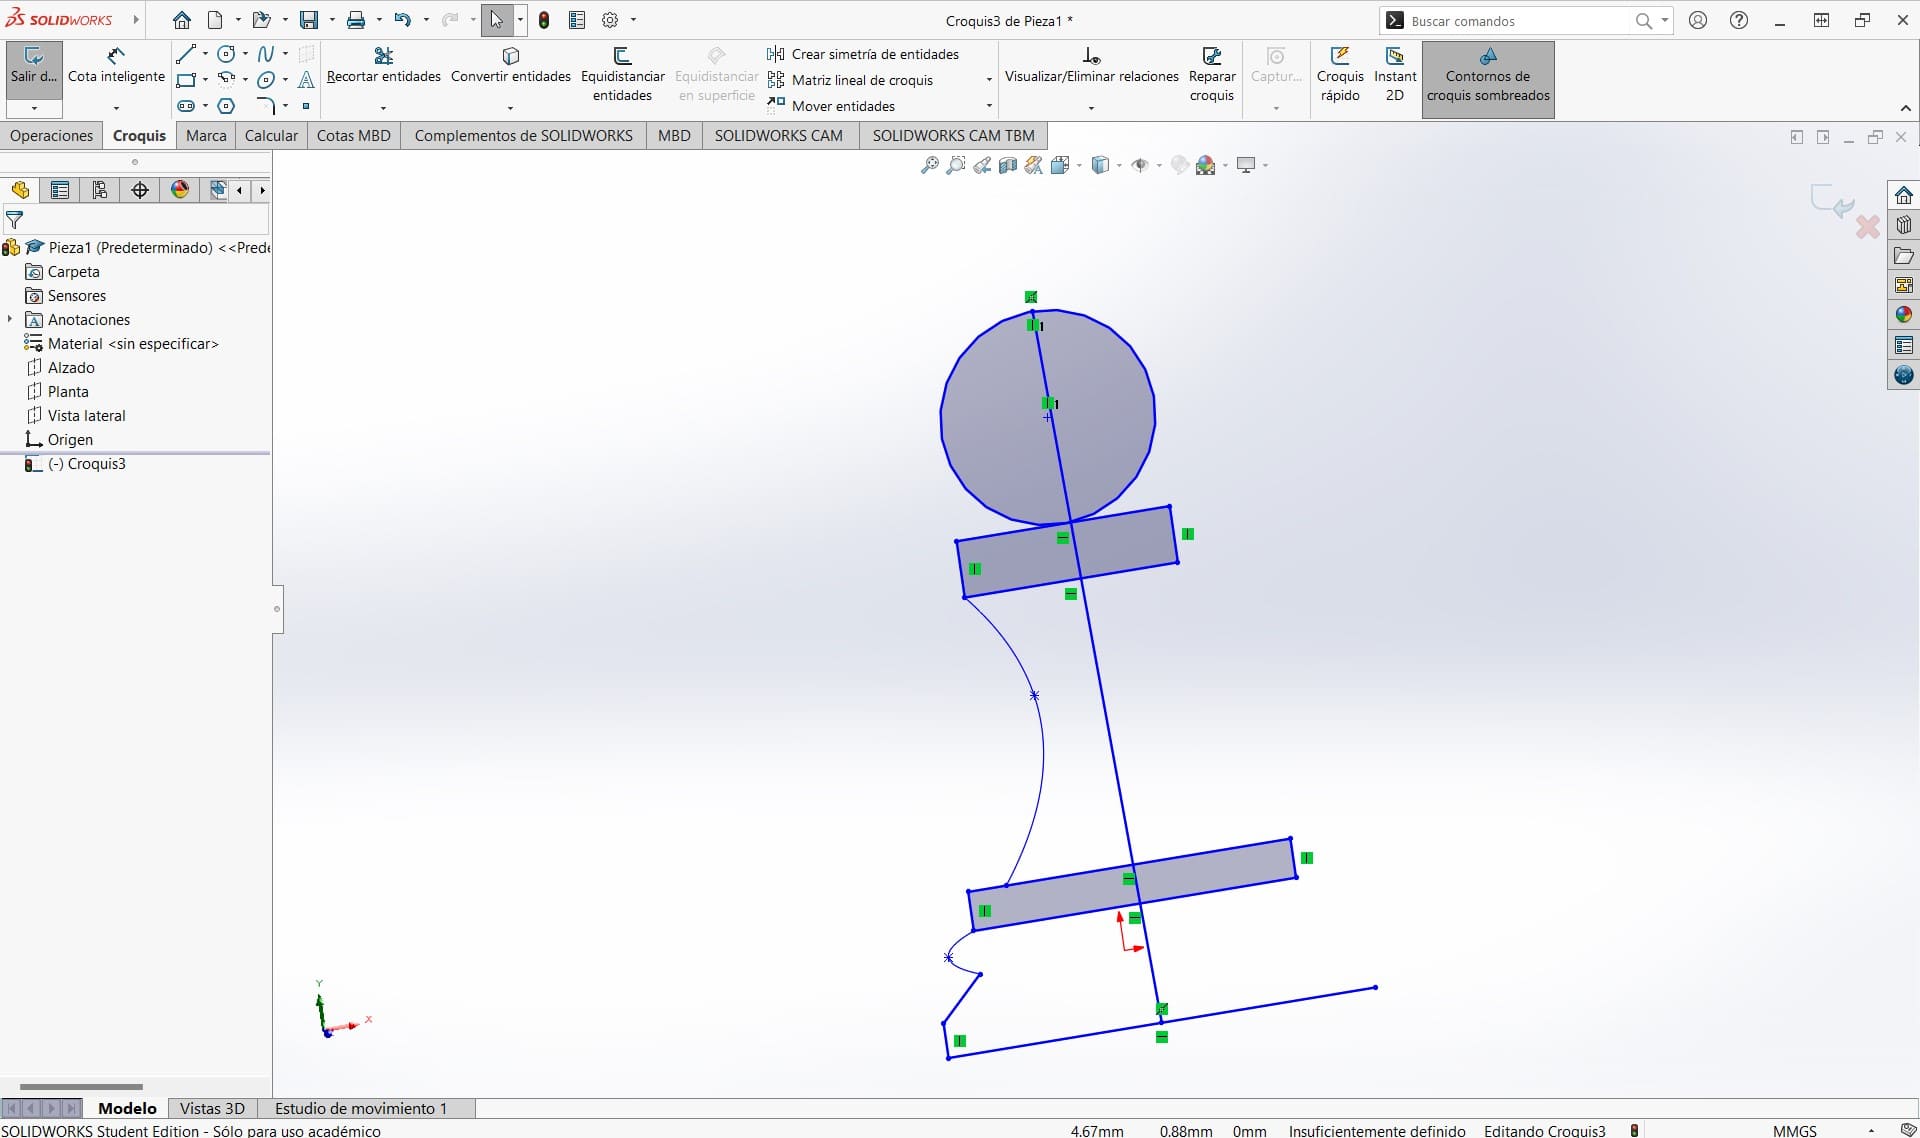
Task: Click Equidistanciar entidades offset tool
Action: pyautogui.click(x=622, y=75)
